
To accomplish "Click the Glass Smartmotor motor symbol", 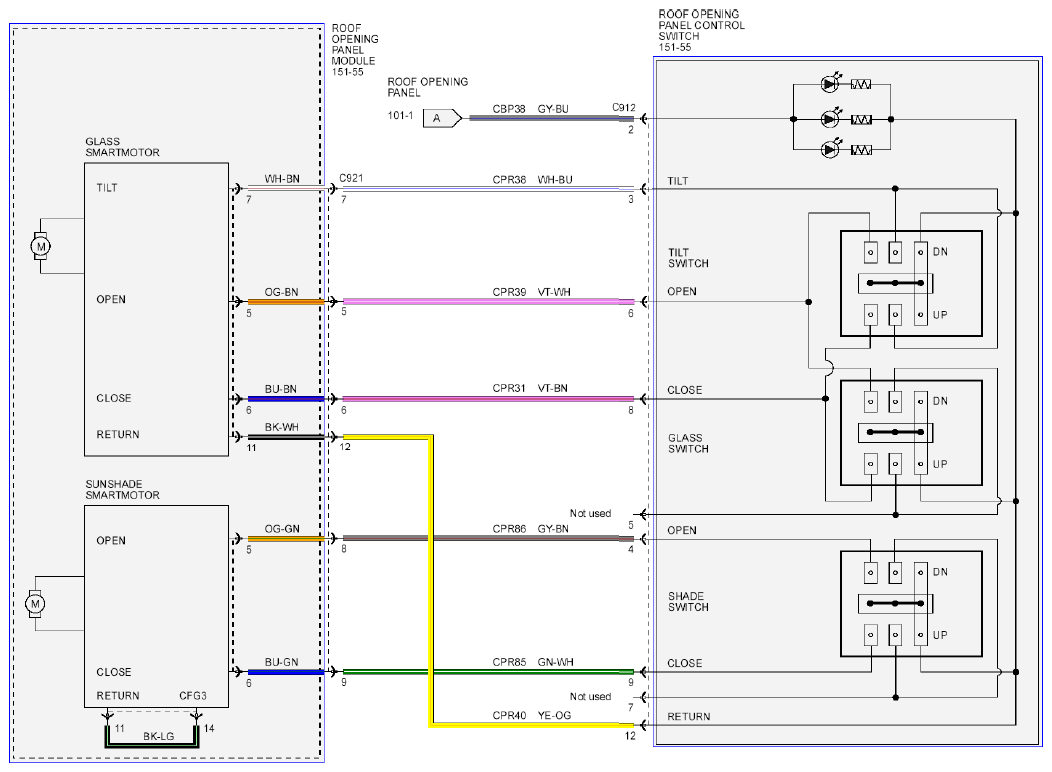I will [40, 246].
